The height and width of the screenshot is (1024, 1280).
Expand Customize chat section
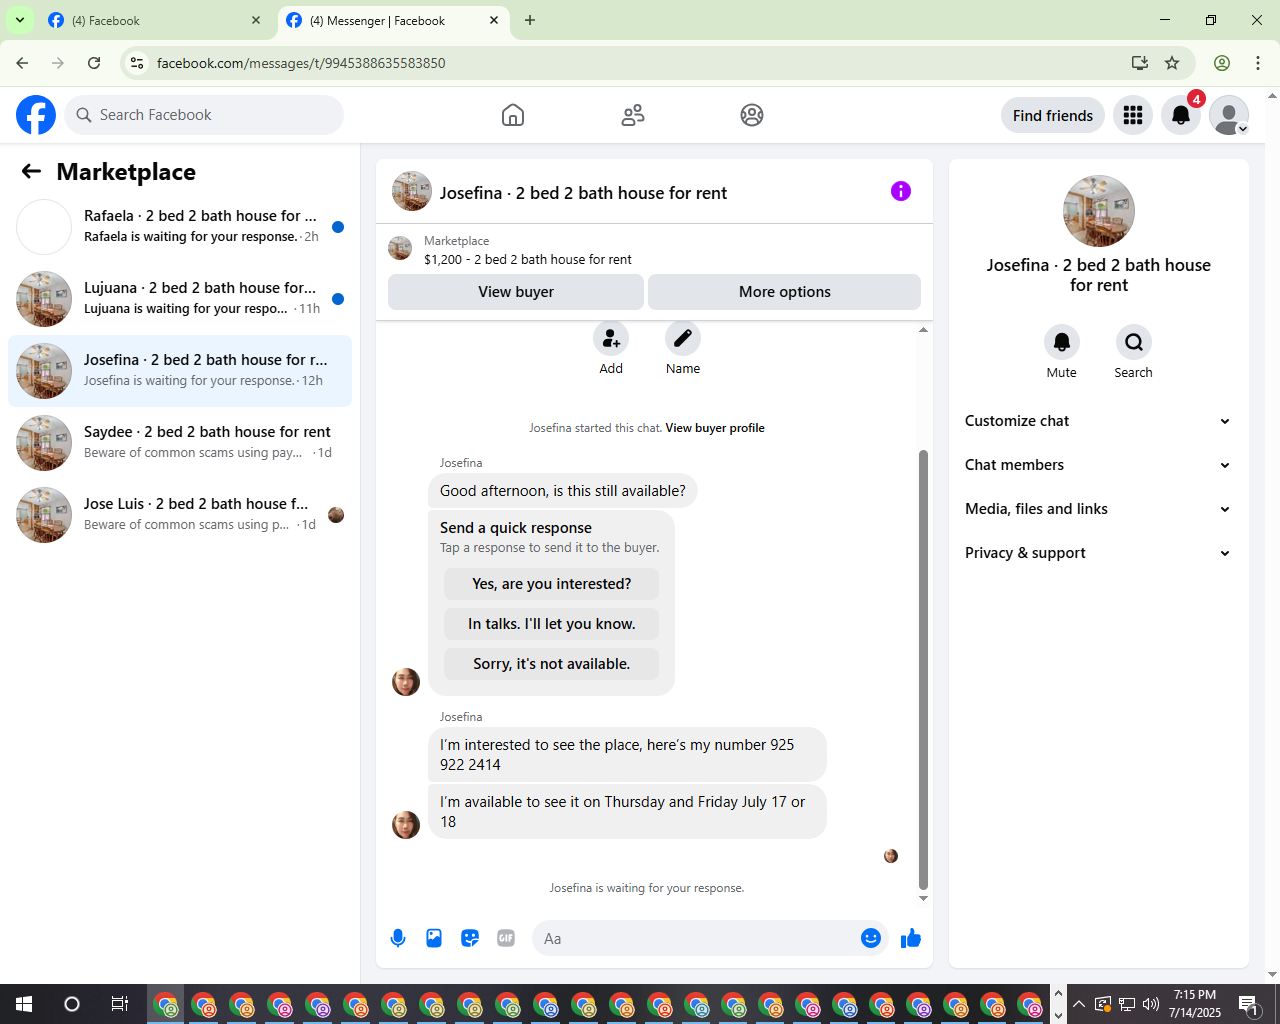[1099, 421]
